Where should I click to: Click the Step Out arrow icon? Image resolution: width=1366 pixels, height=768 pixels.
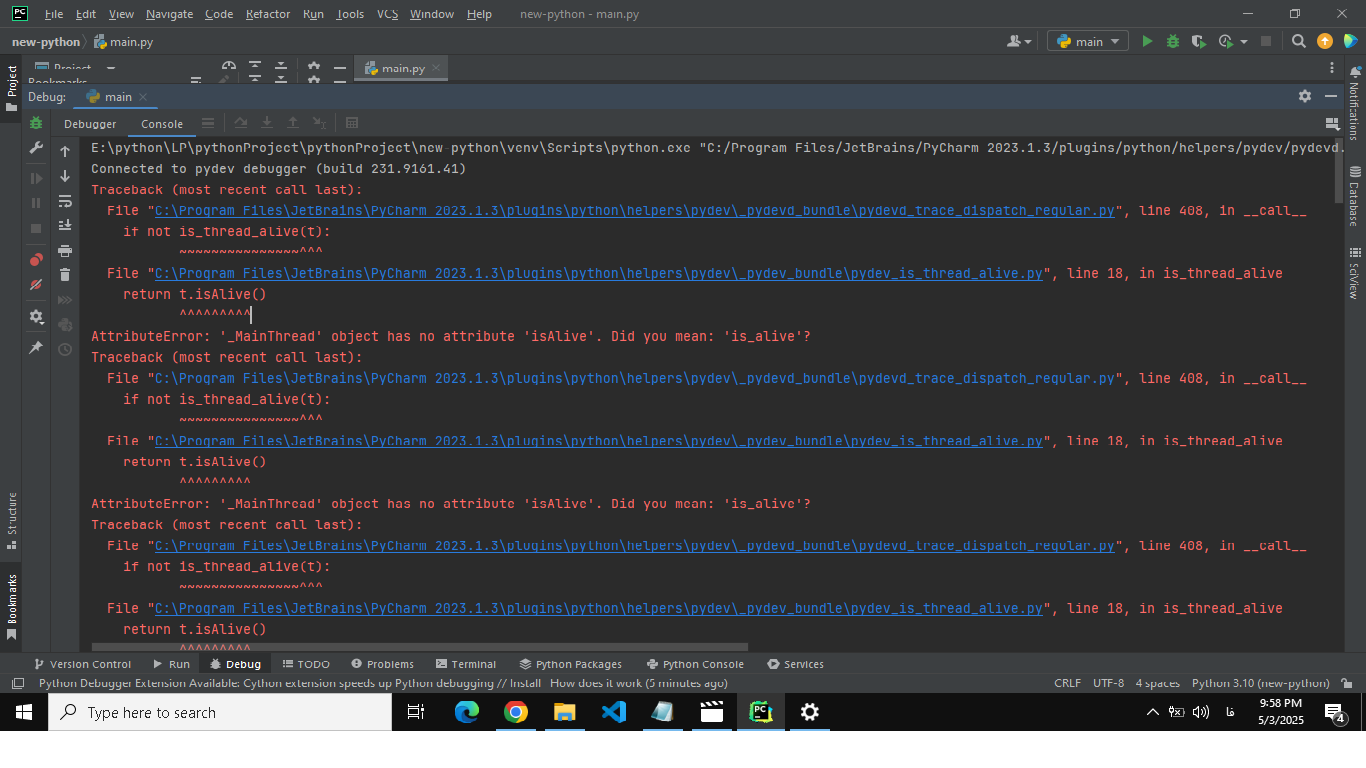[x=293, y=123]
